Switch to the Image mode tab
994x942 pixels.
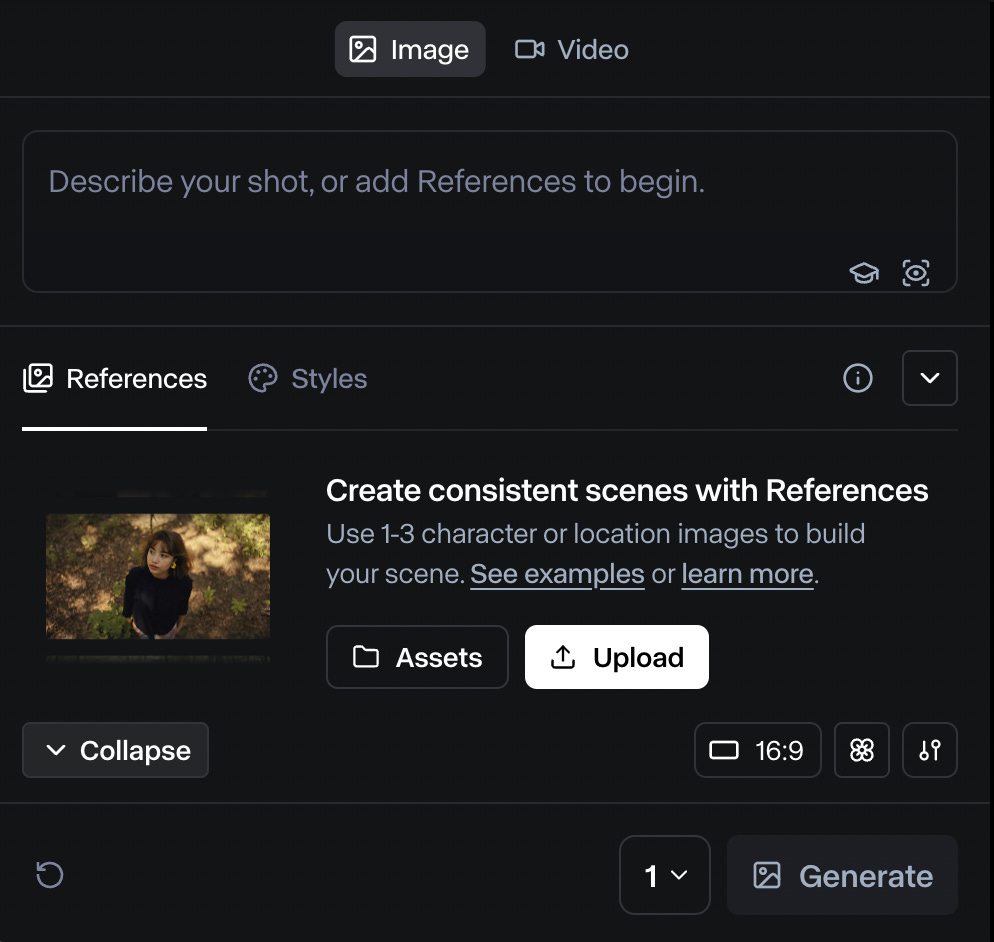pos(410,49)
